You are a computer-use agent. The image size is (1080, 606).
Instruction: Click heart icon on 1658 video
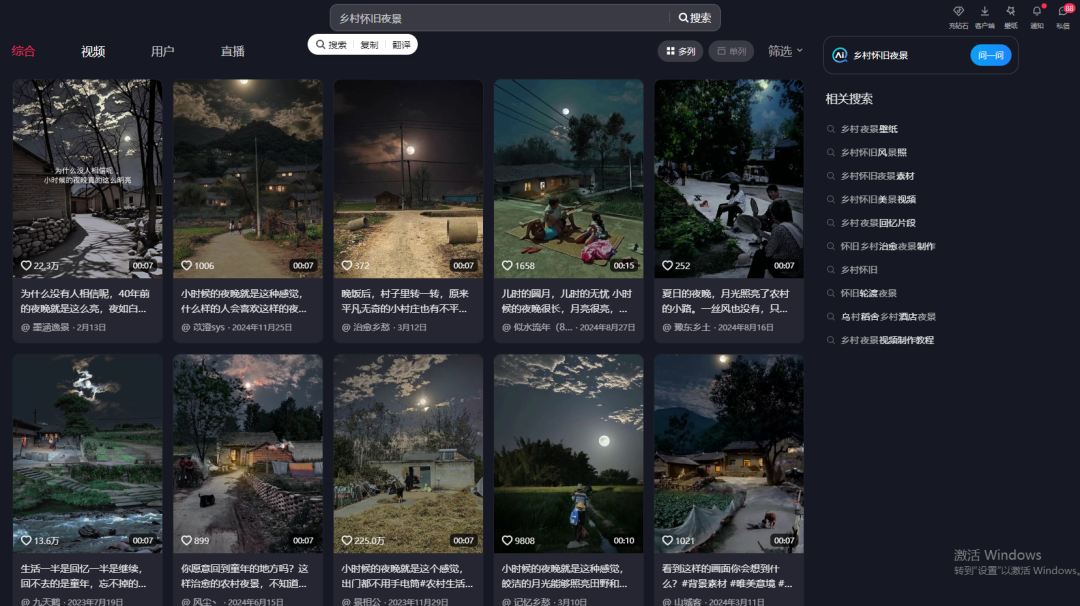pos(508,265)
